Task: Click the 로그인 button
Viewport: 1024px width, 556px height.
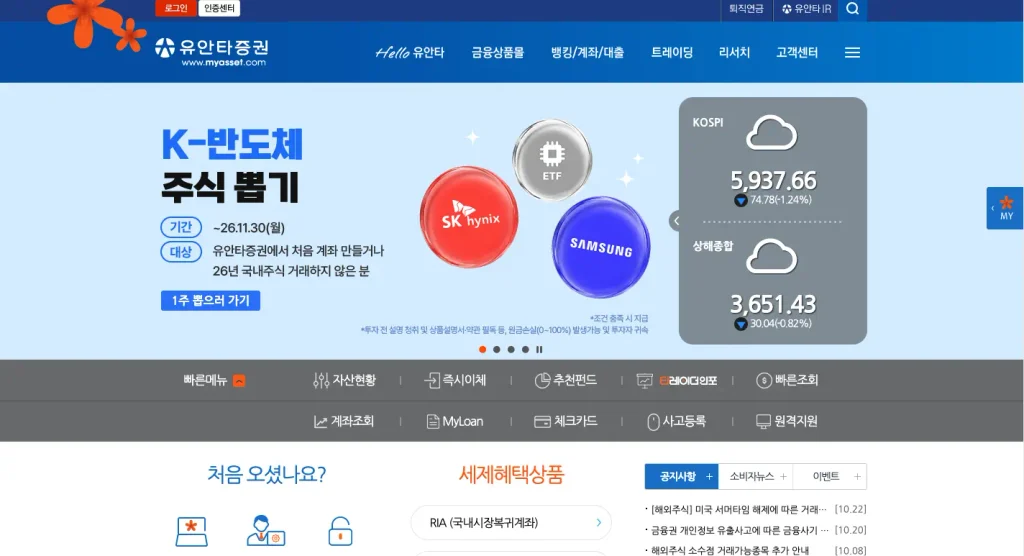Action: pyautogui.click(x=176, y=8)
